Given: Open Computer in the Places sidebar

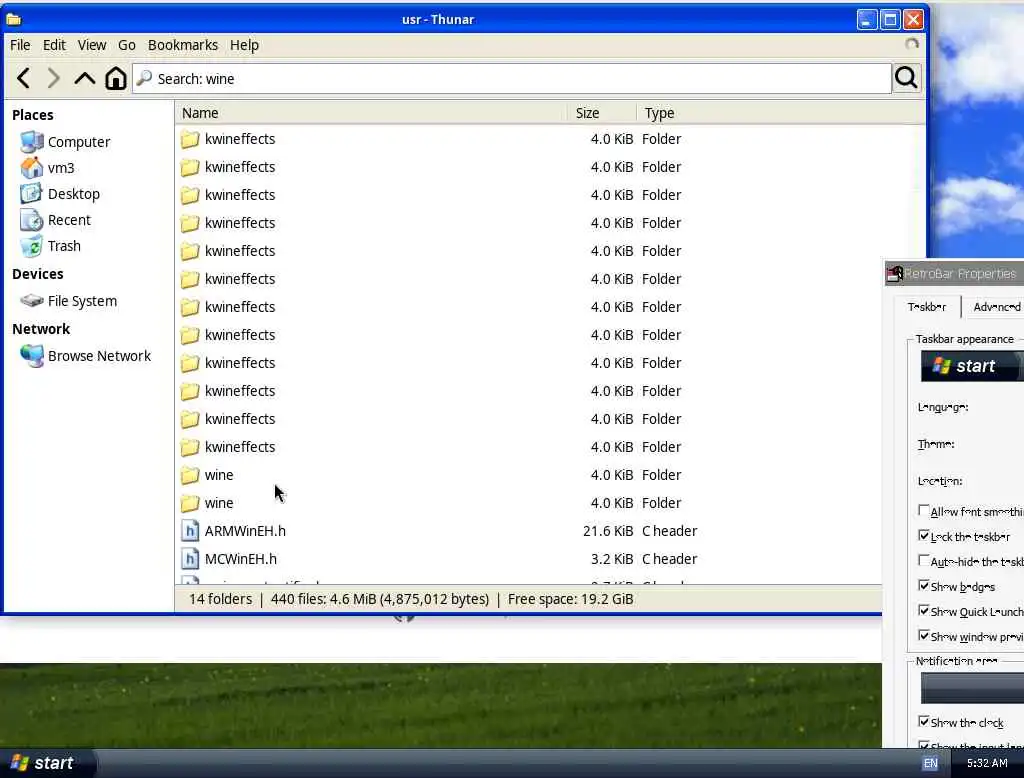Looking at the screenshot, I should coord(78,142).
